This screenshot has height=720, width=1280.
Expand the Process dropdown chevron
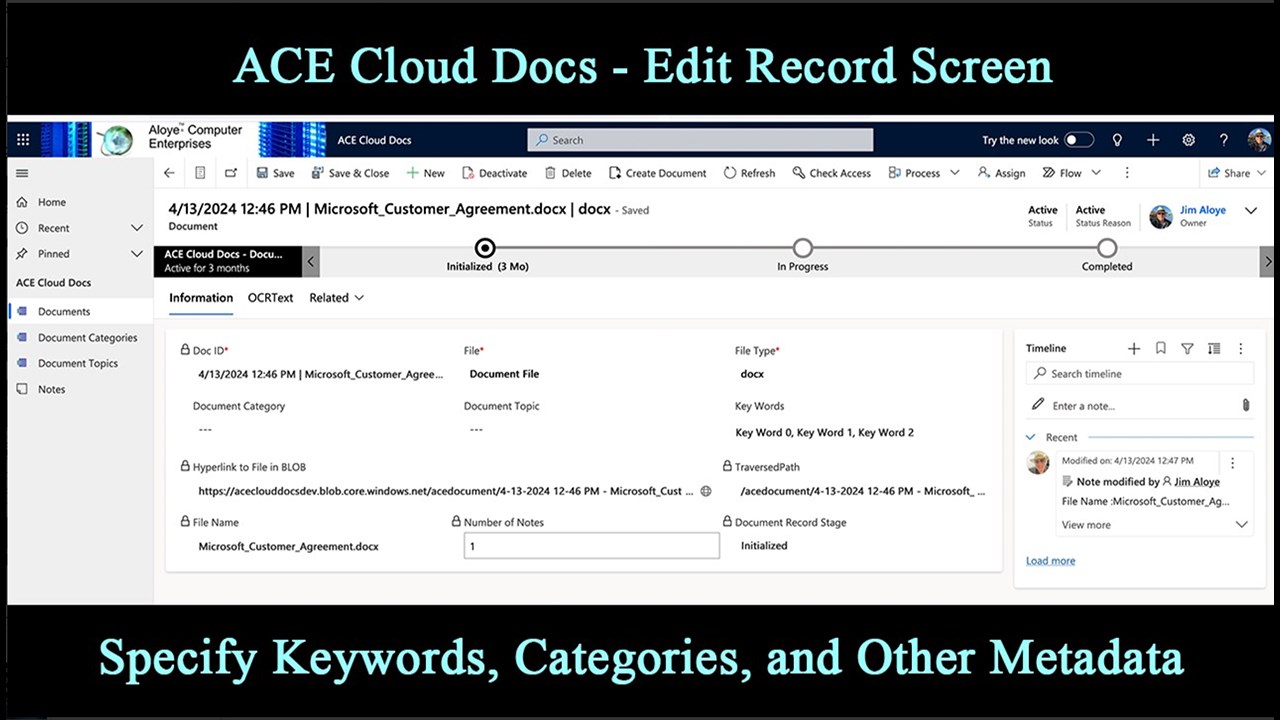[955, 173]
